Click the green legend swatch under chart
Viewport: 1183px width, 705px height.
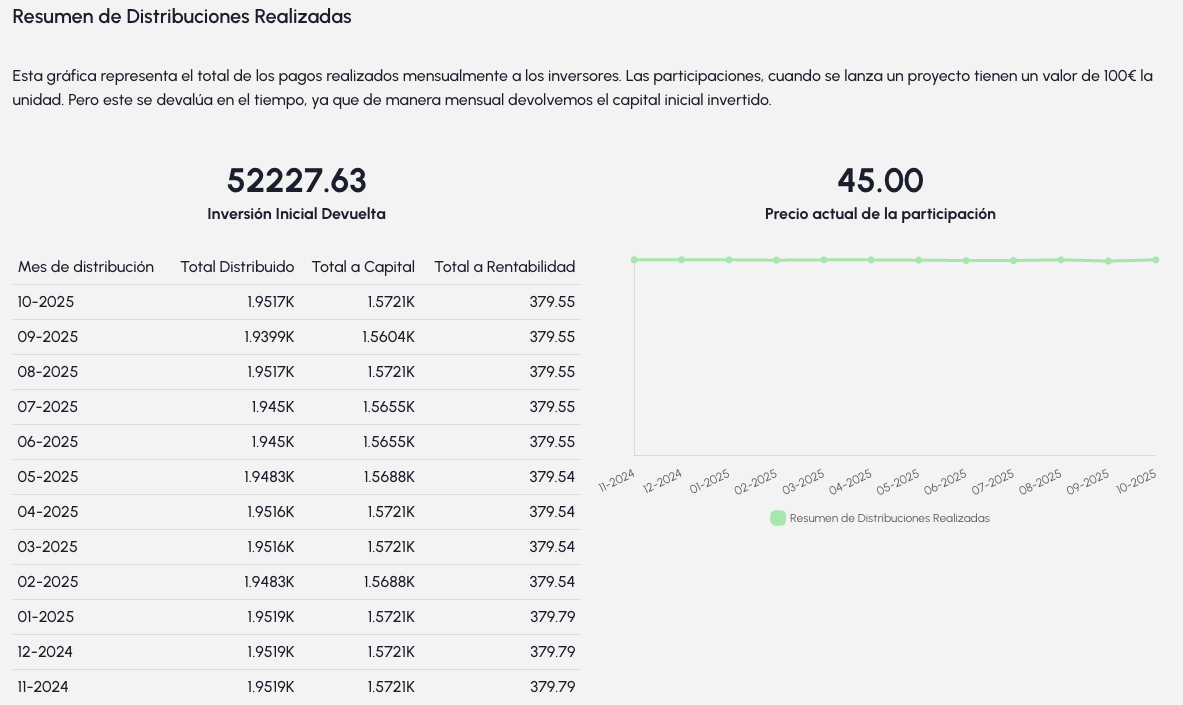point(778,518)
